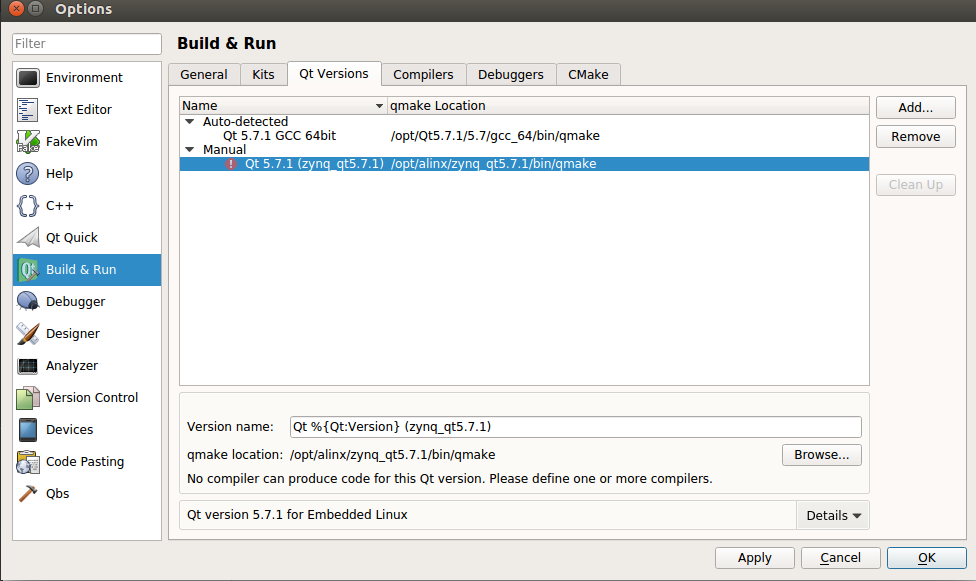
Task: Open the C++ braces icon
Action: click(x=28, y=205)
